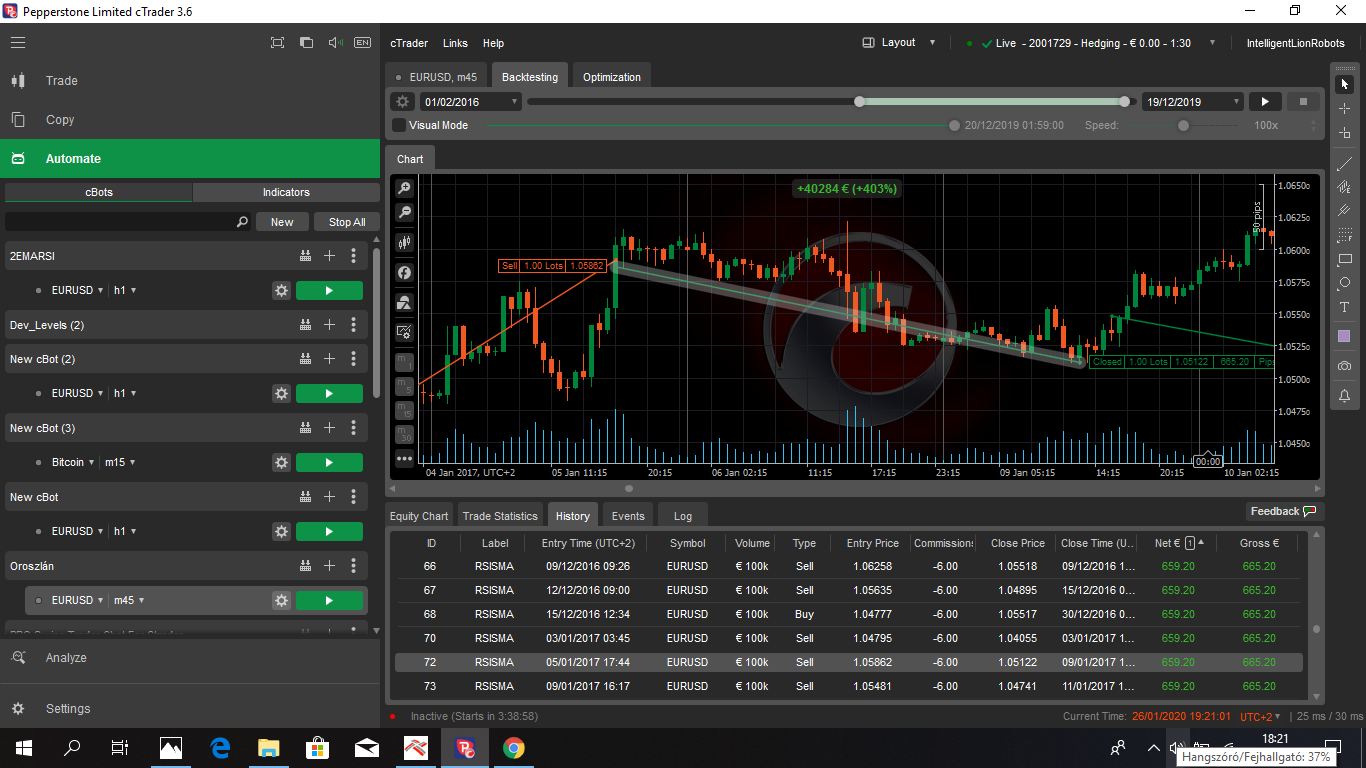The width and height of the screenshot is (1366, 768).
Task: Select the trend line drawing tool
Action: 1345,163
